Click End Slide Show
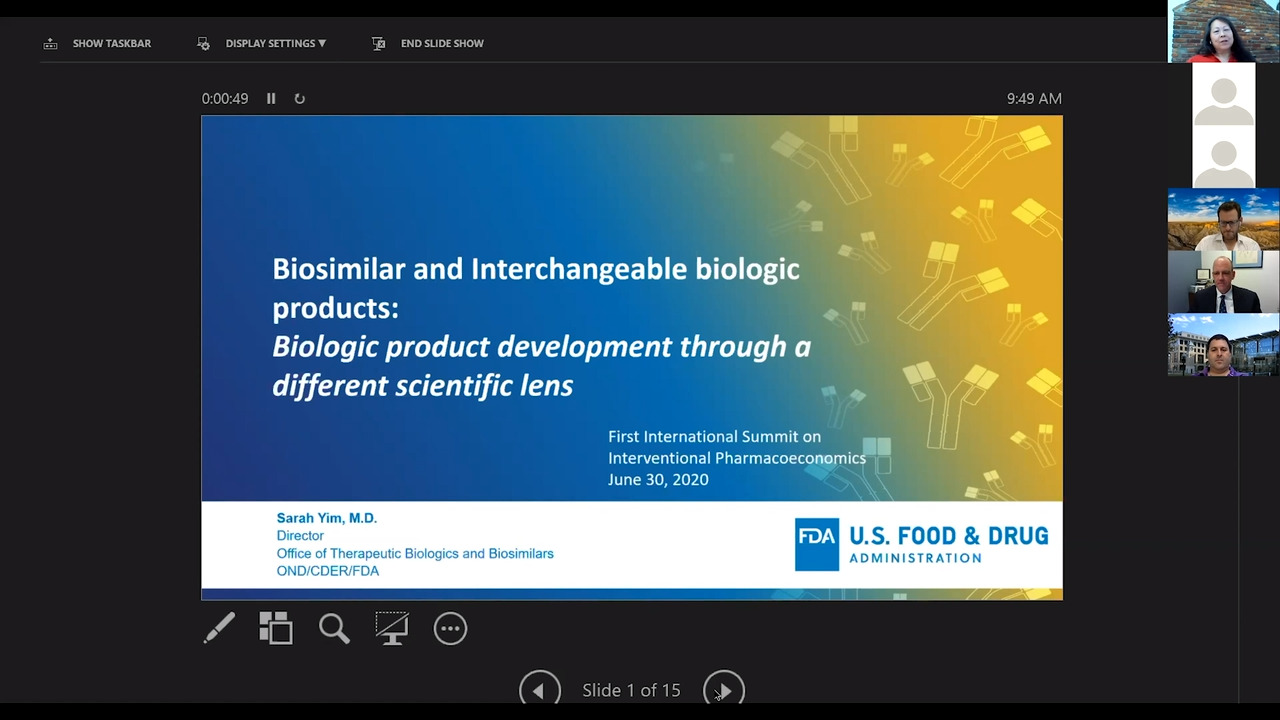The height and width of the screenshot is (720, 1280). 442,44
